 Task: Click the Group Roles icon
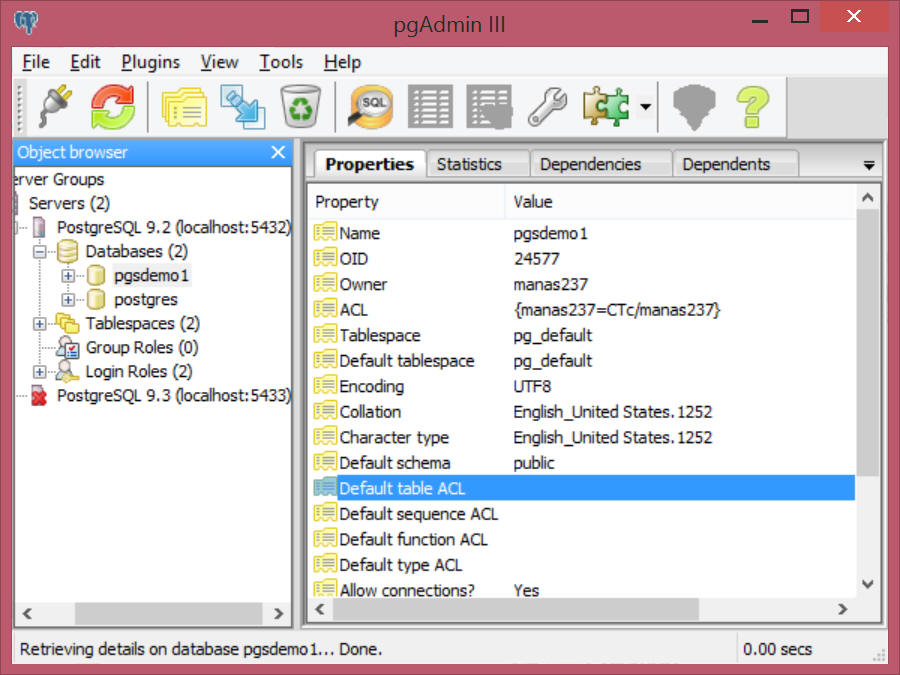coord(68,348)
